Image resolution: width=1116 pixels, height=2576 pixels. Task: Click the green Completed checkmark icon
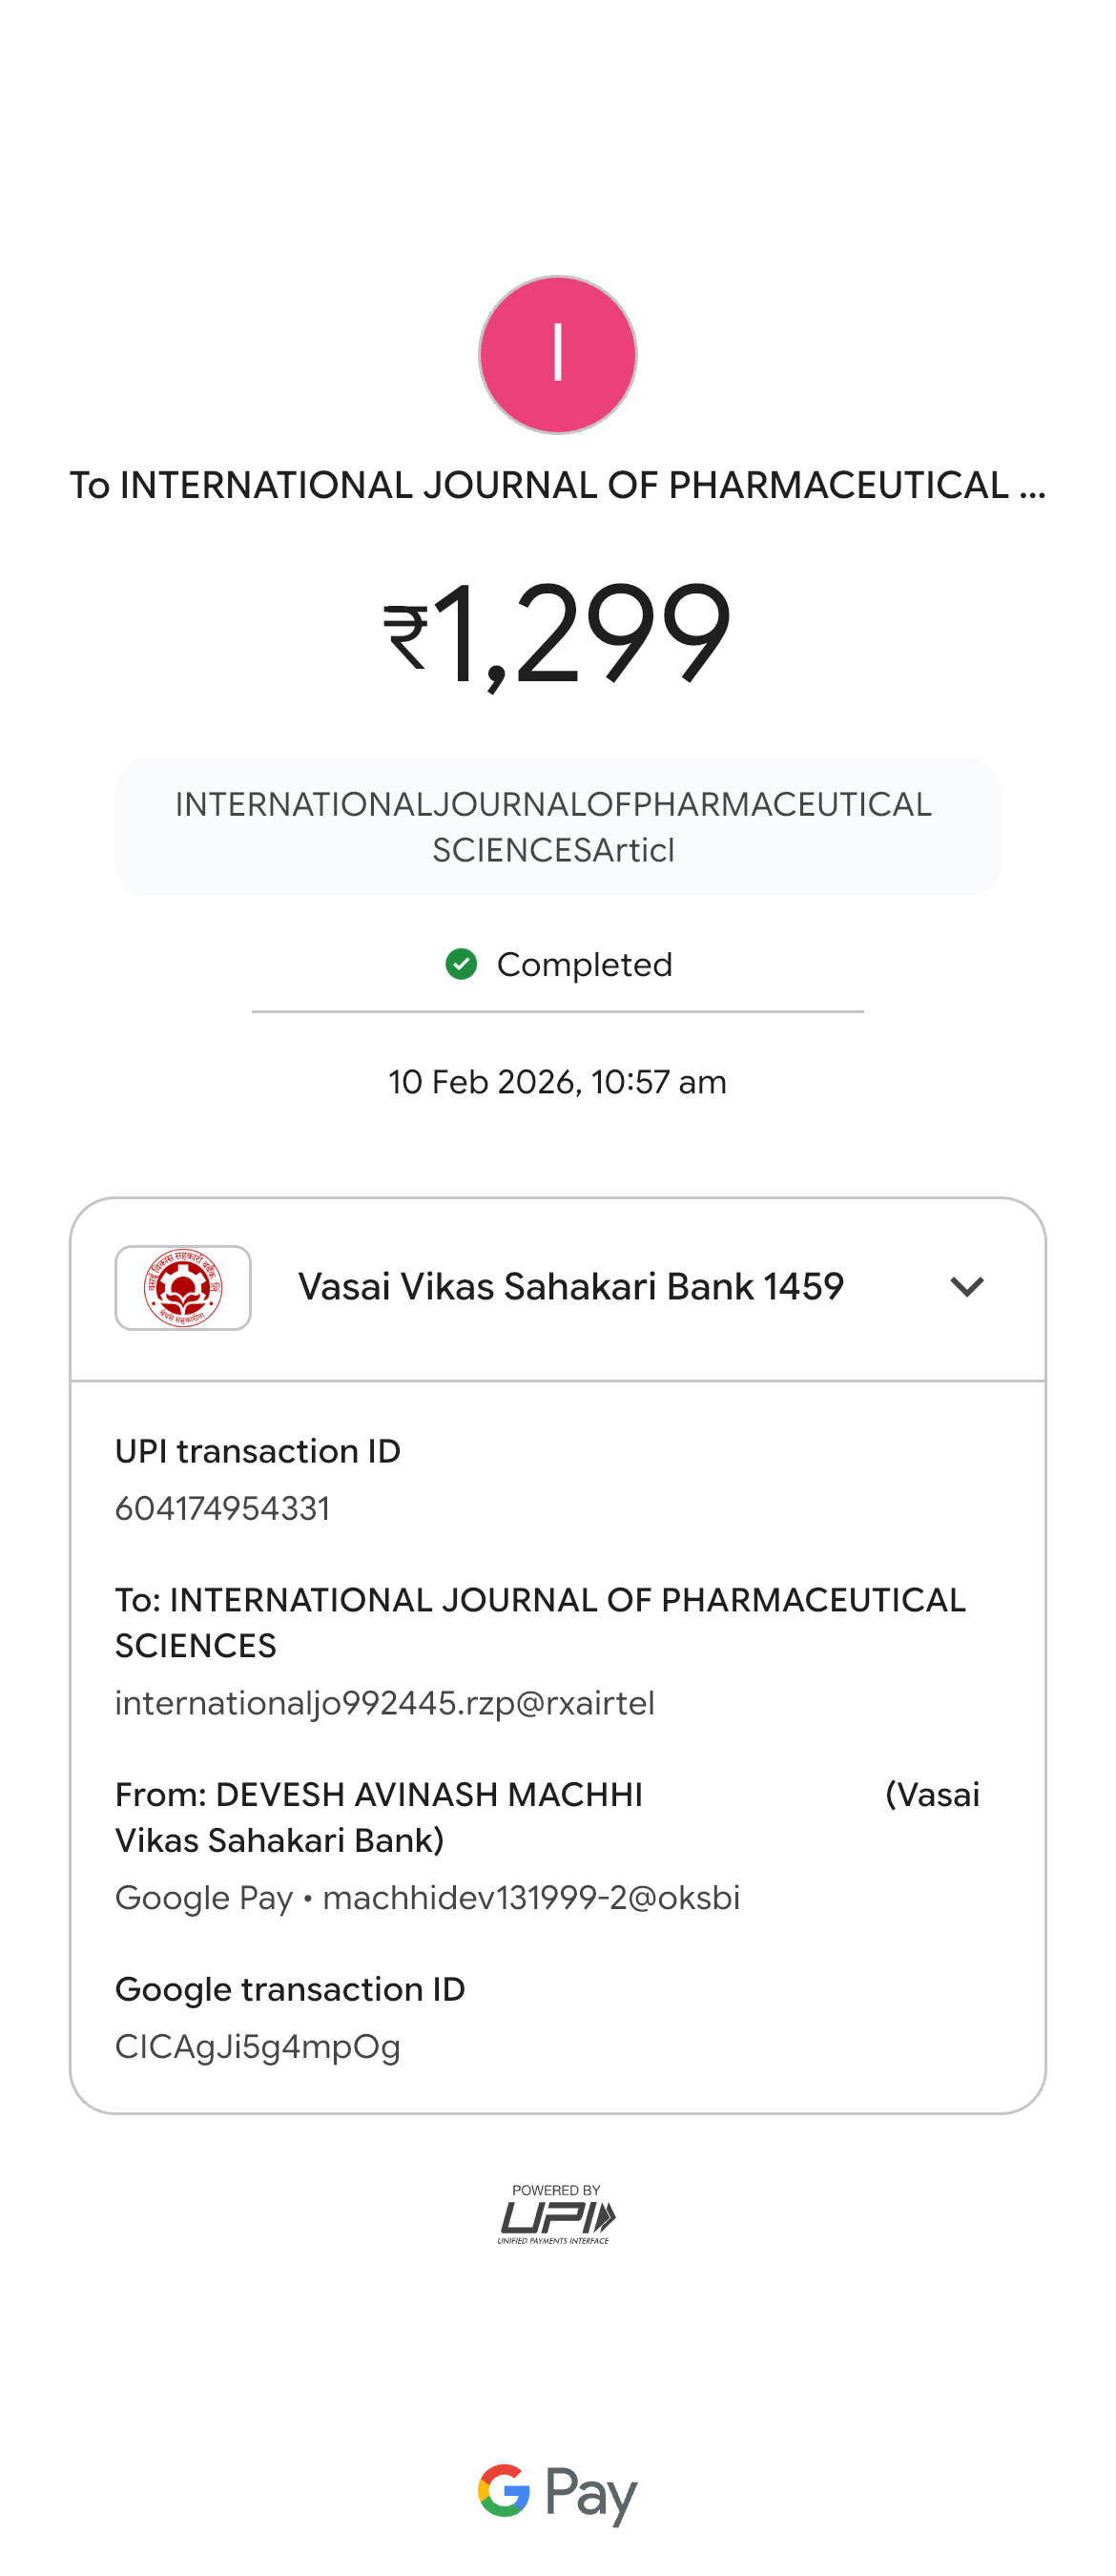click(x=461, y=964)
